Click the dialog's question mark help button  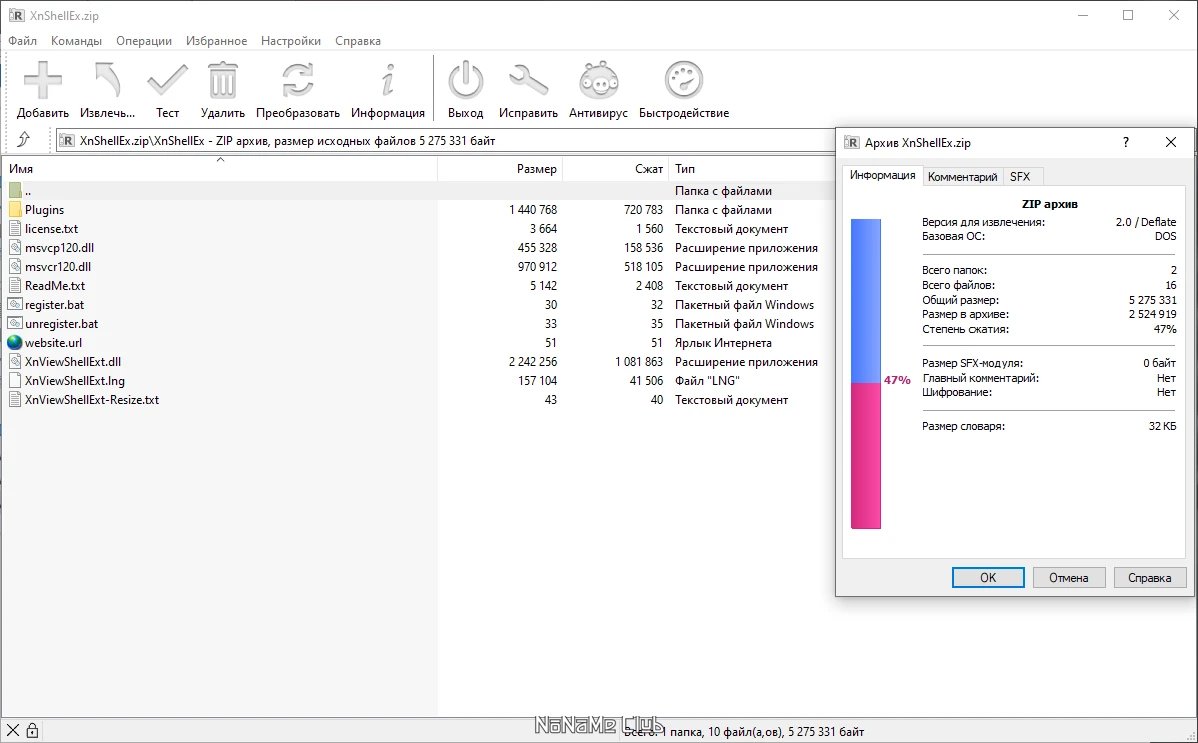point(1125,142)
